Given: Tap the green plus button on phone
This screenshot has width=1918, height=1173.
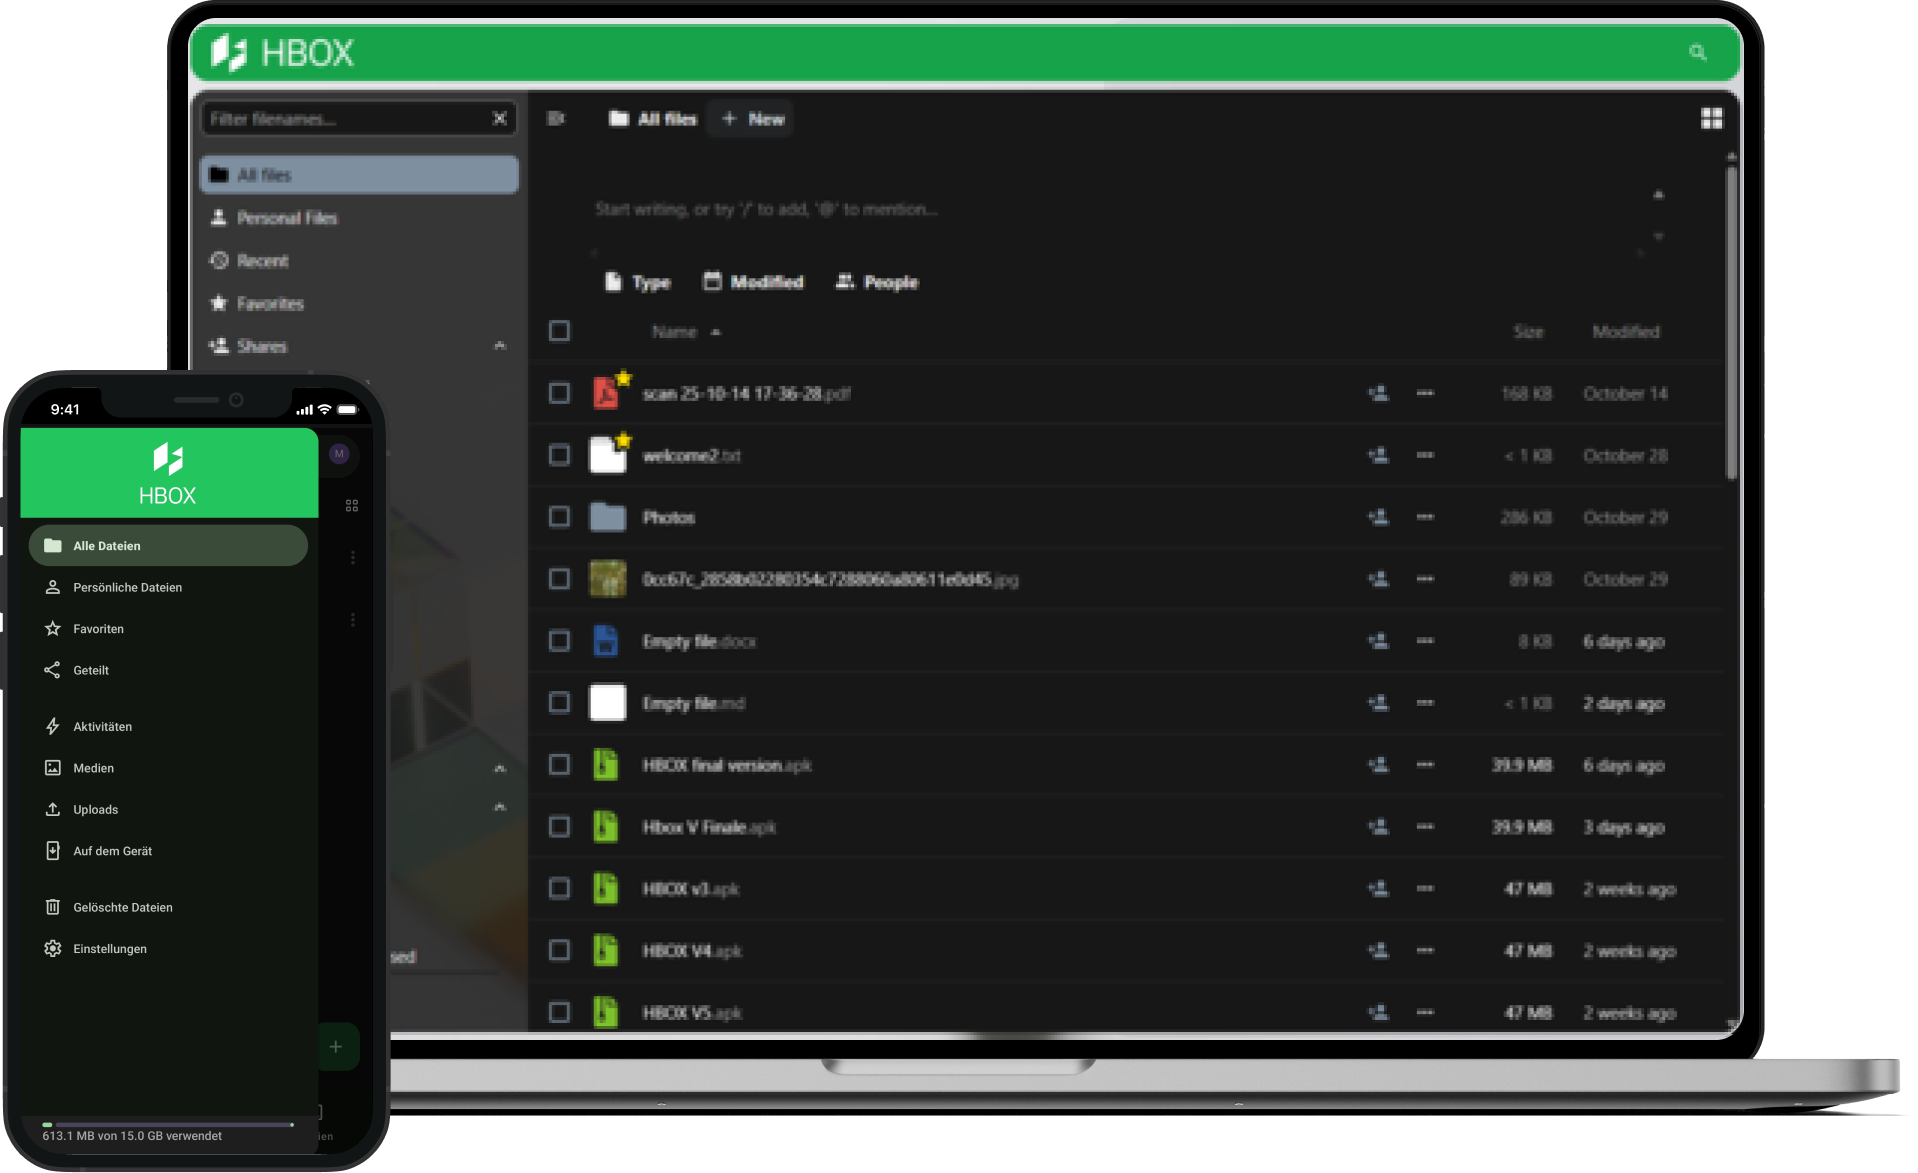Looking at the screenshot, I should click(336, 1047).
